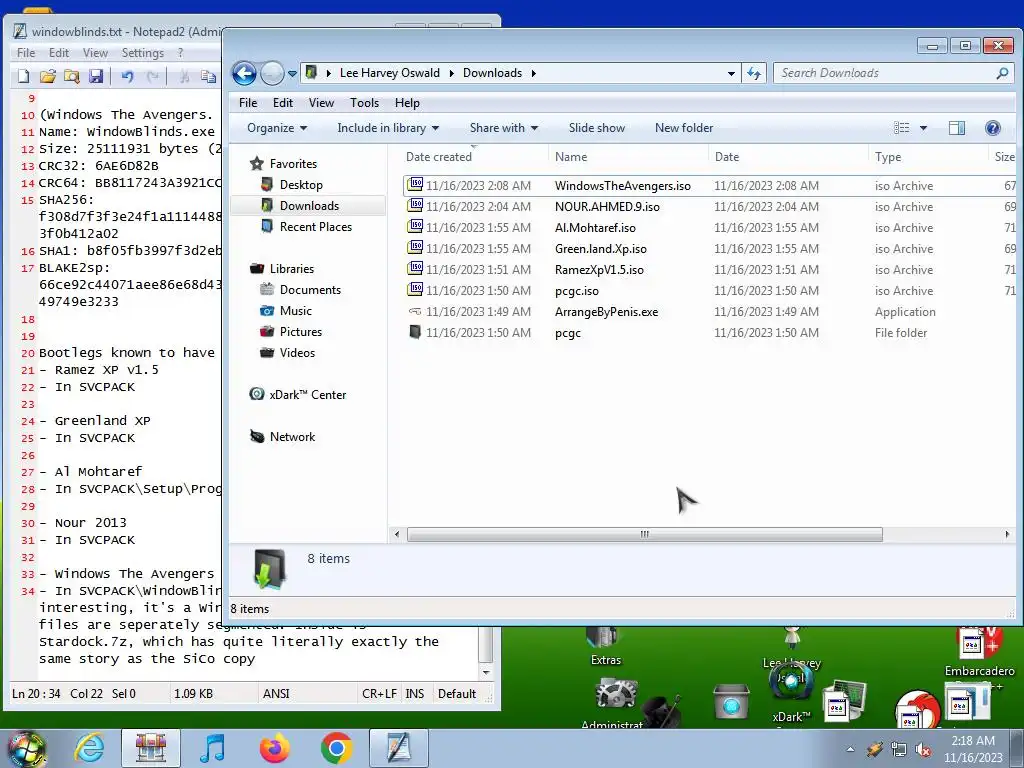
Task: Click Browse folder icon in Notepad2 toolbar
Action: click(72, 76)
